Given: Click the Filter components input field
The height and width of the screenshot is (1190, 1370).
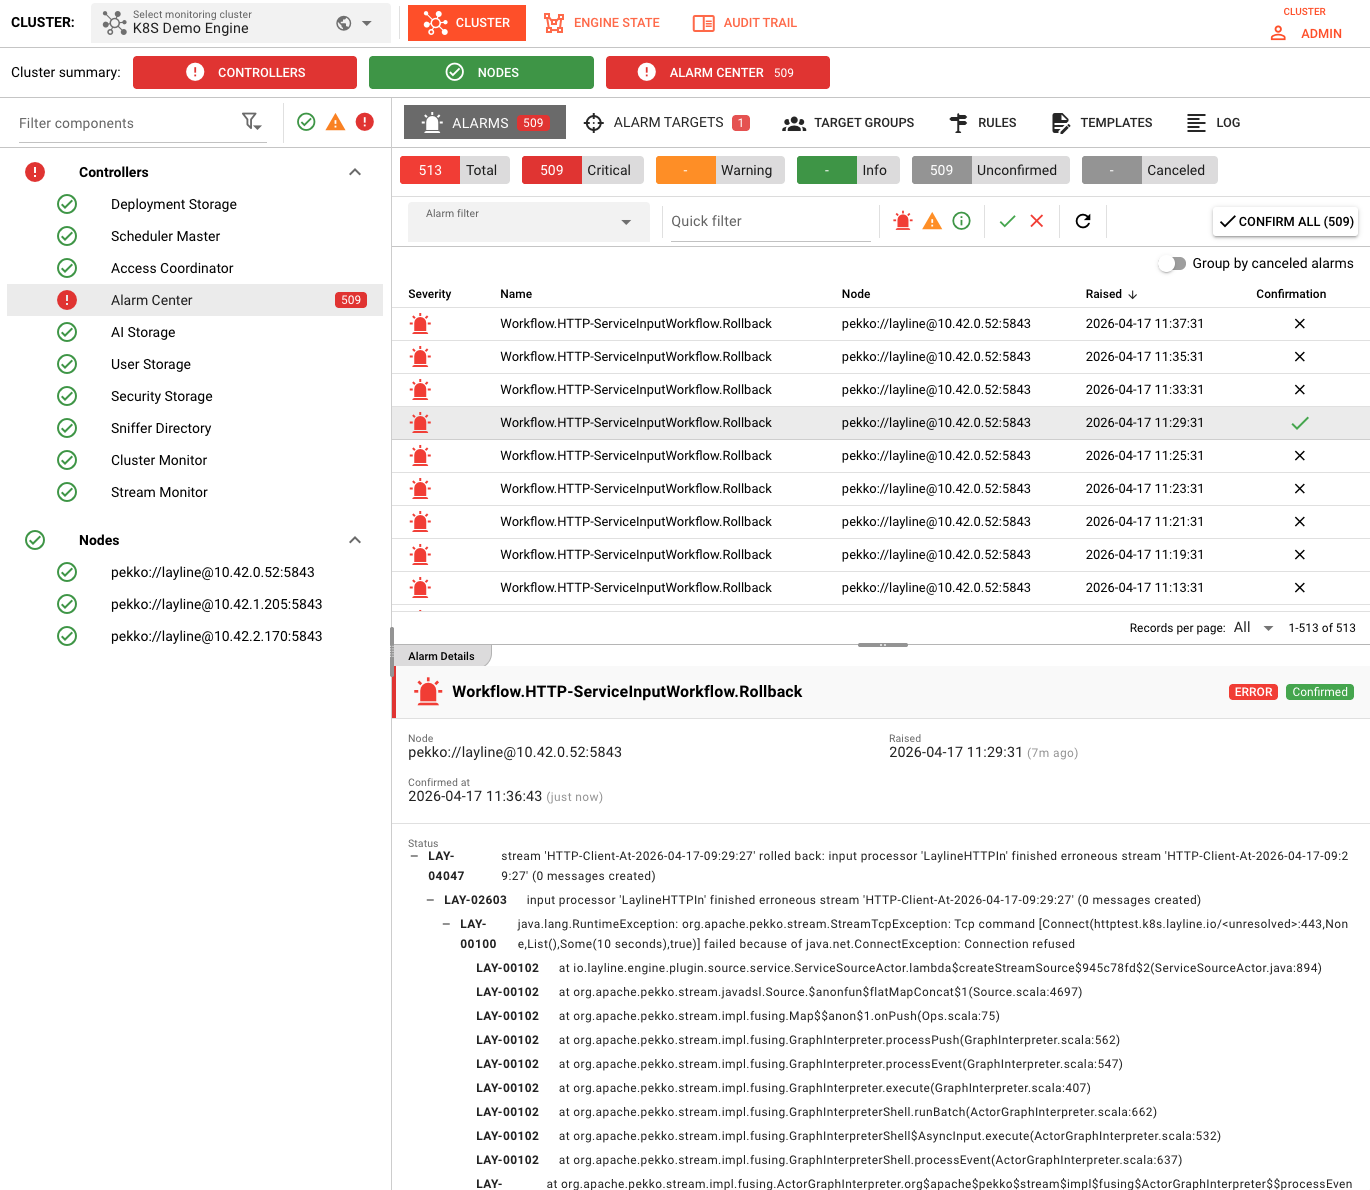Looking at the screenshot, I should [x=125, y=123].
